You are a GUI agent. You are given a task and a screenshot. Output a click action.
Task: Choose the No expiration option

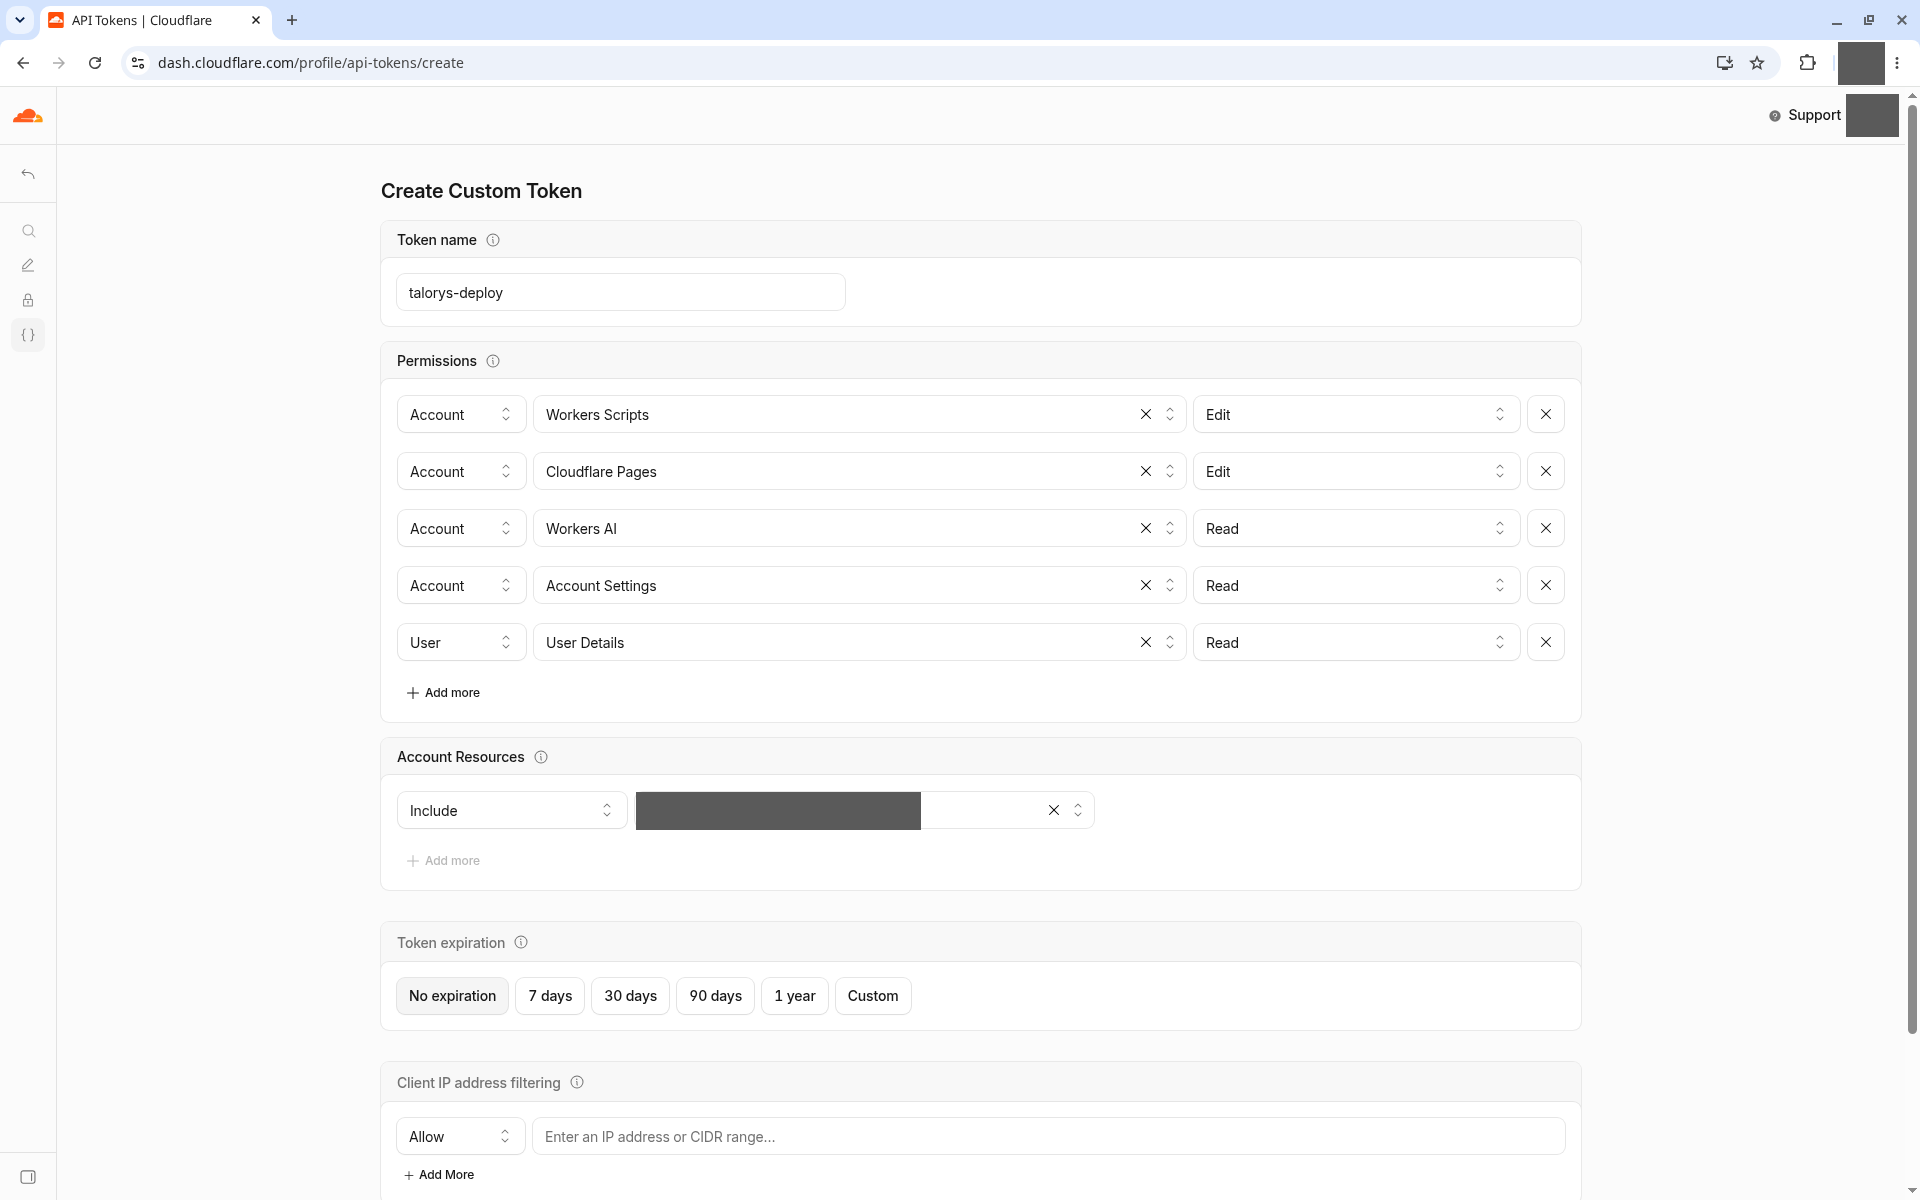[452, 996]
